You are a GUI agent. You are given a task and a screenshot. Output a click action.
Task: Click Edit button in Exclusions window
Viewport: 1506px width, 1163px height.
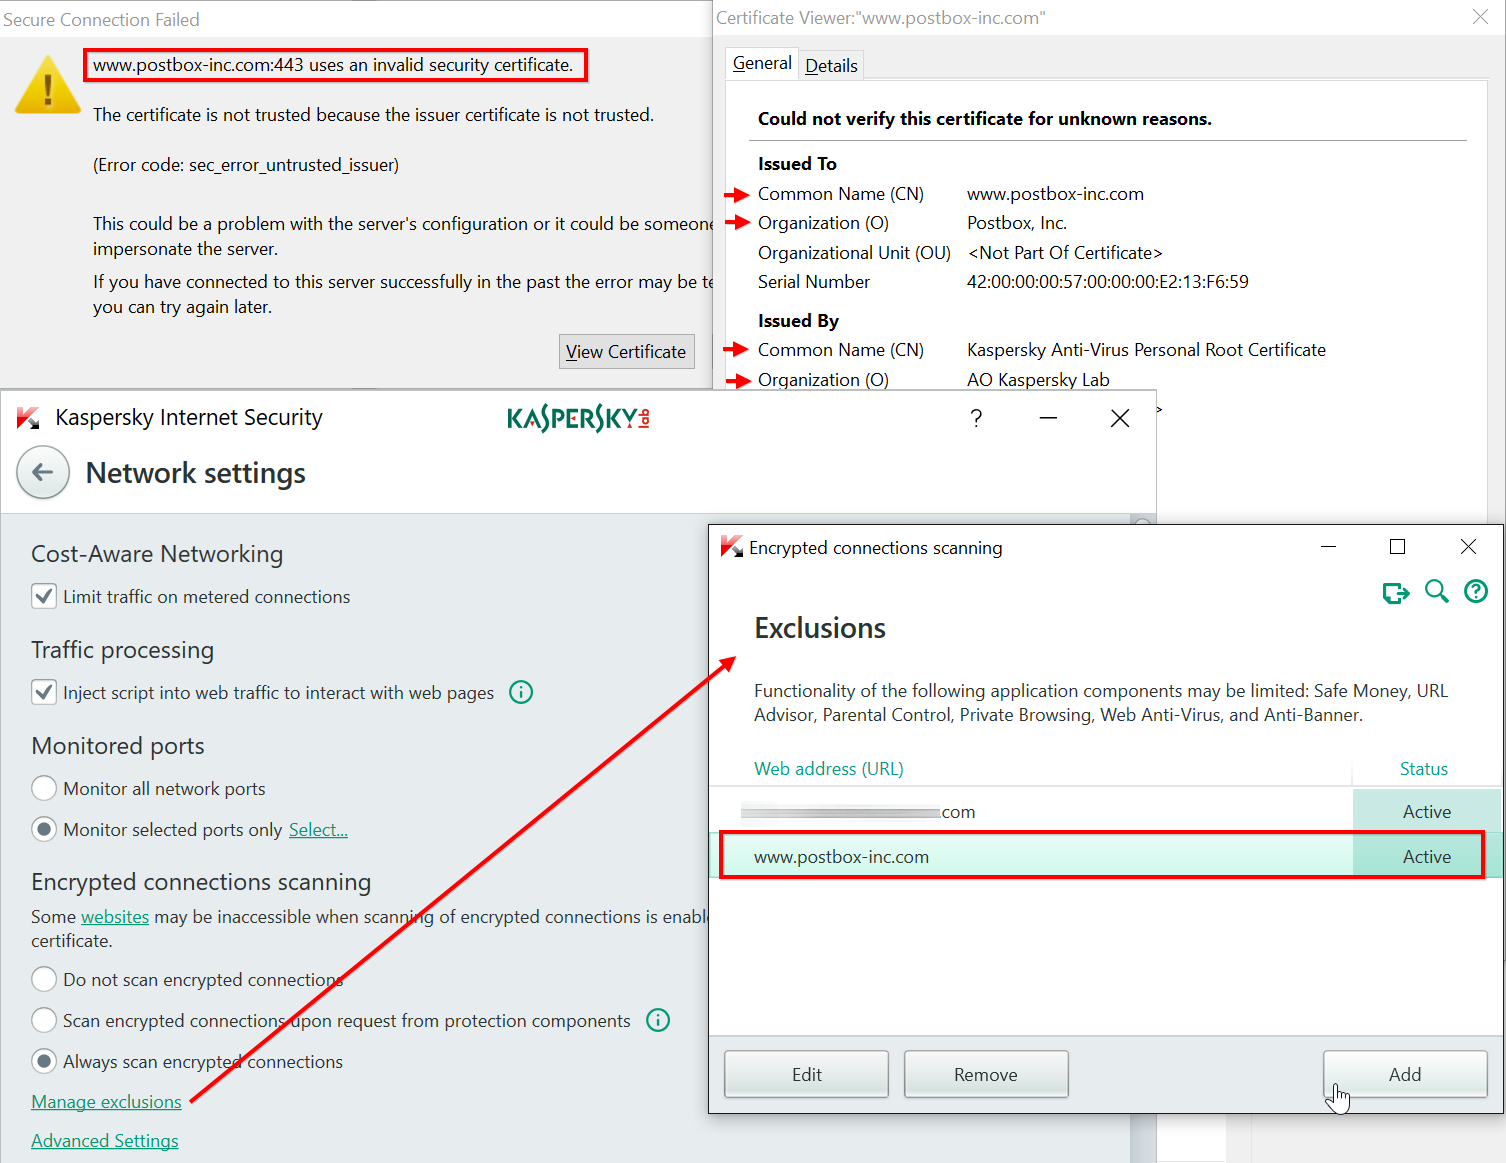[x=806, y=1074]
